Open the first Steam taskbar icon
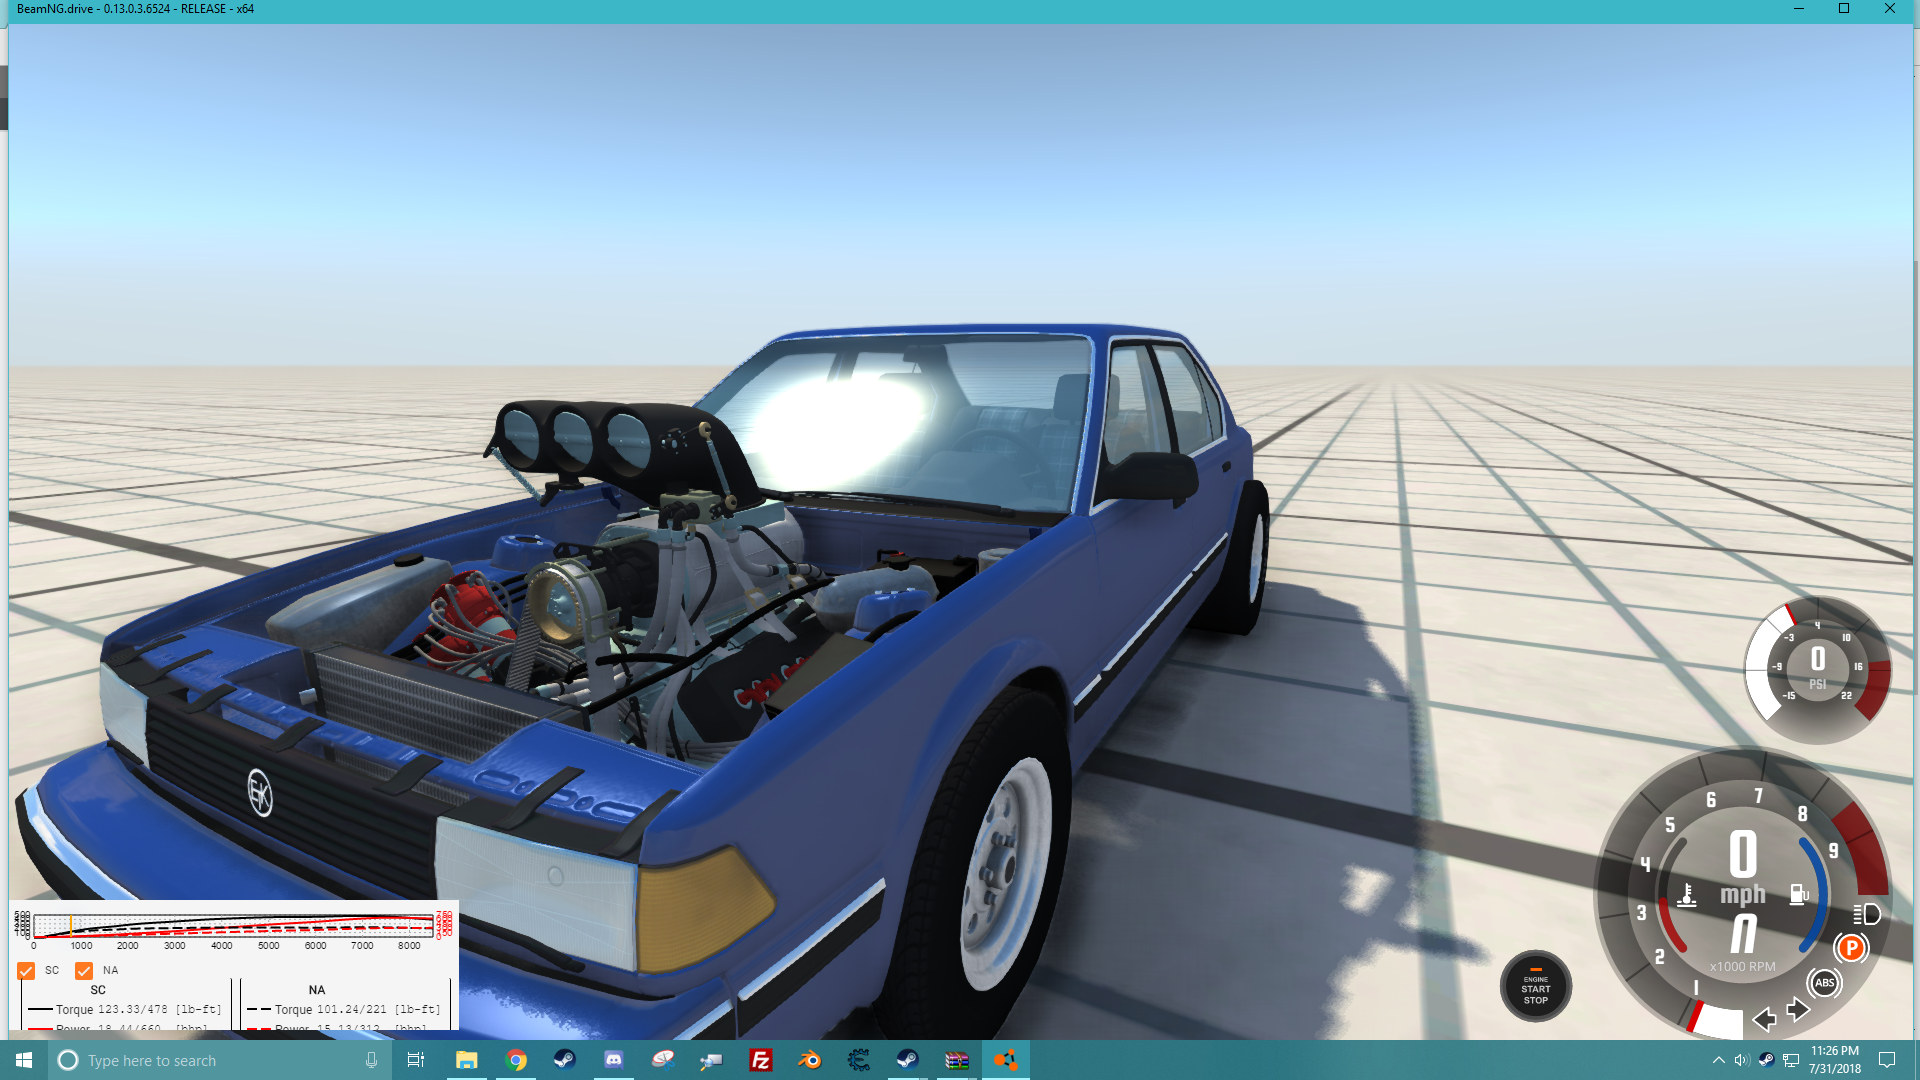 tap(564, 1060)
